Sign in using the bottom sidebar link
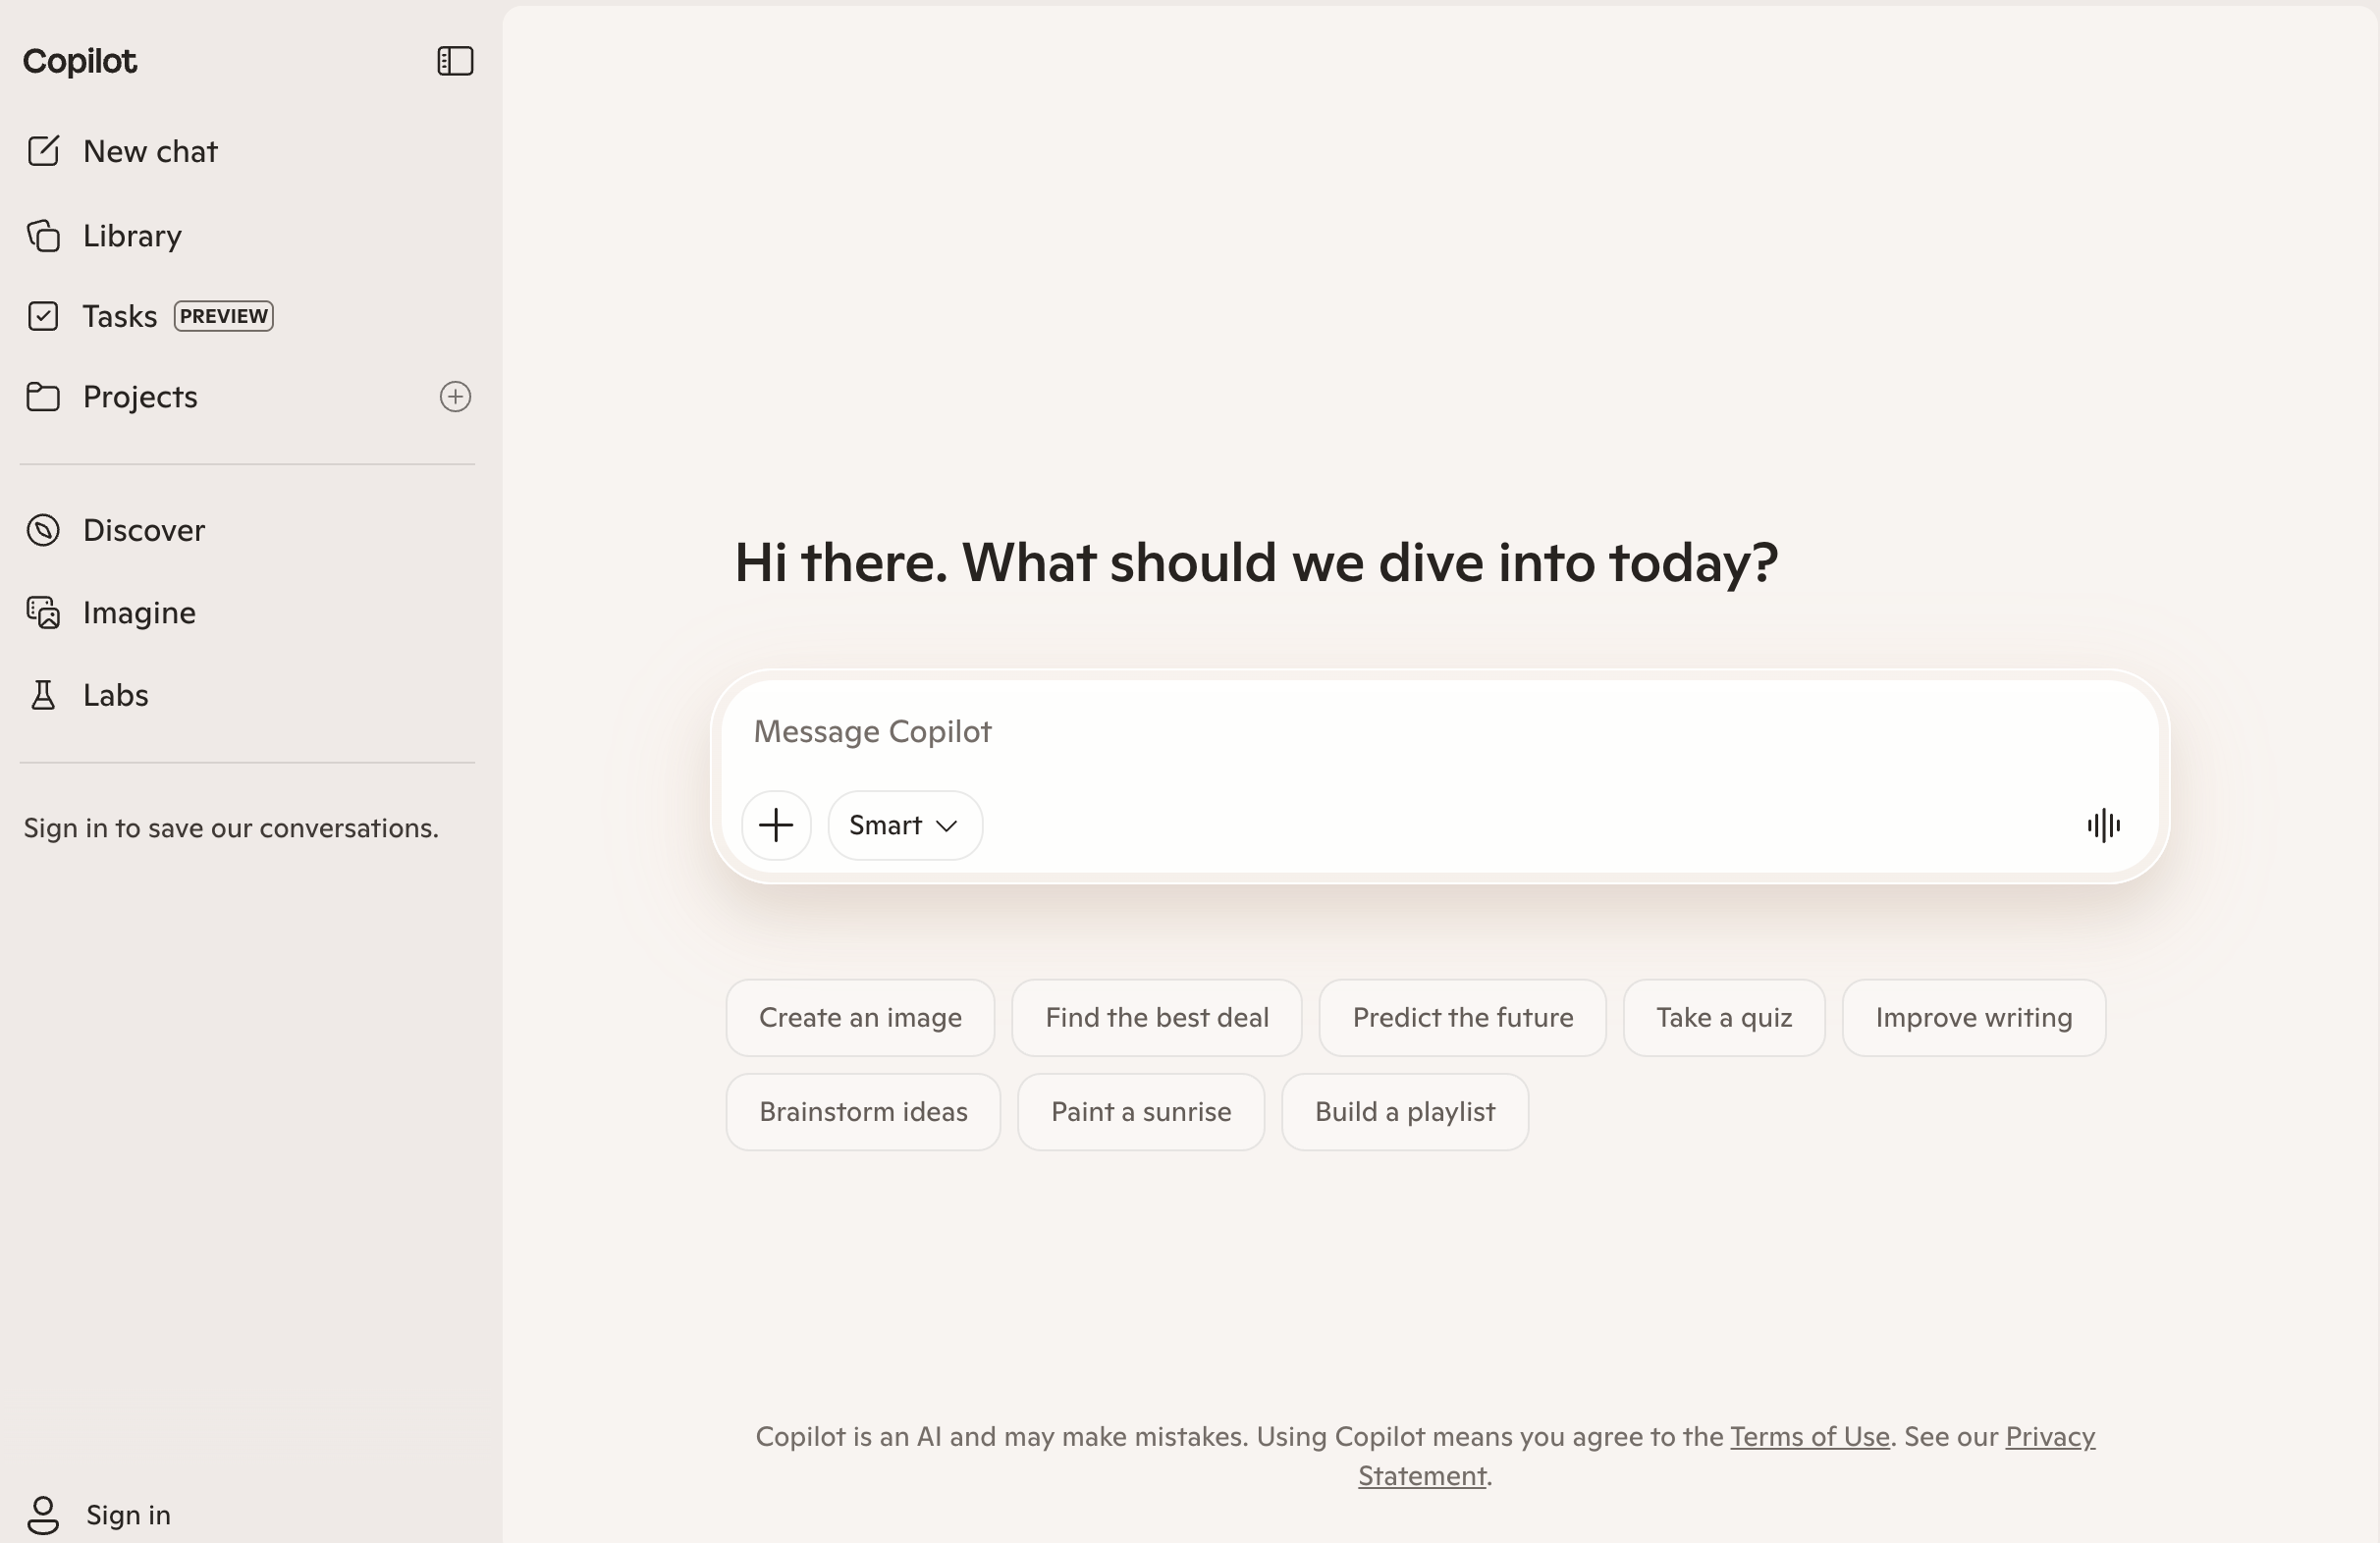Image resolution: width=2380 pixels, height=1543 pixels. coord(128,1515)
